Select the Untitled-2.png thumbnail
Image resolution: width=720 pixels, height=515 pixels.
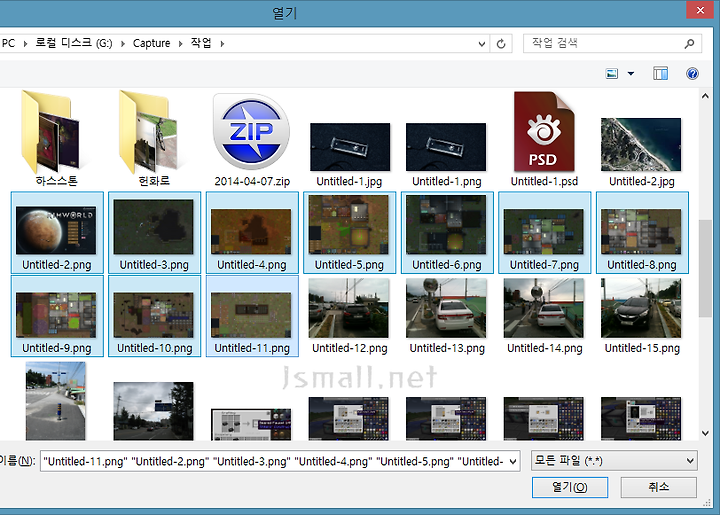click(56, 230)
